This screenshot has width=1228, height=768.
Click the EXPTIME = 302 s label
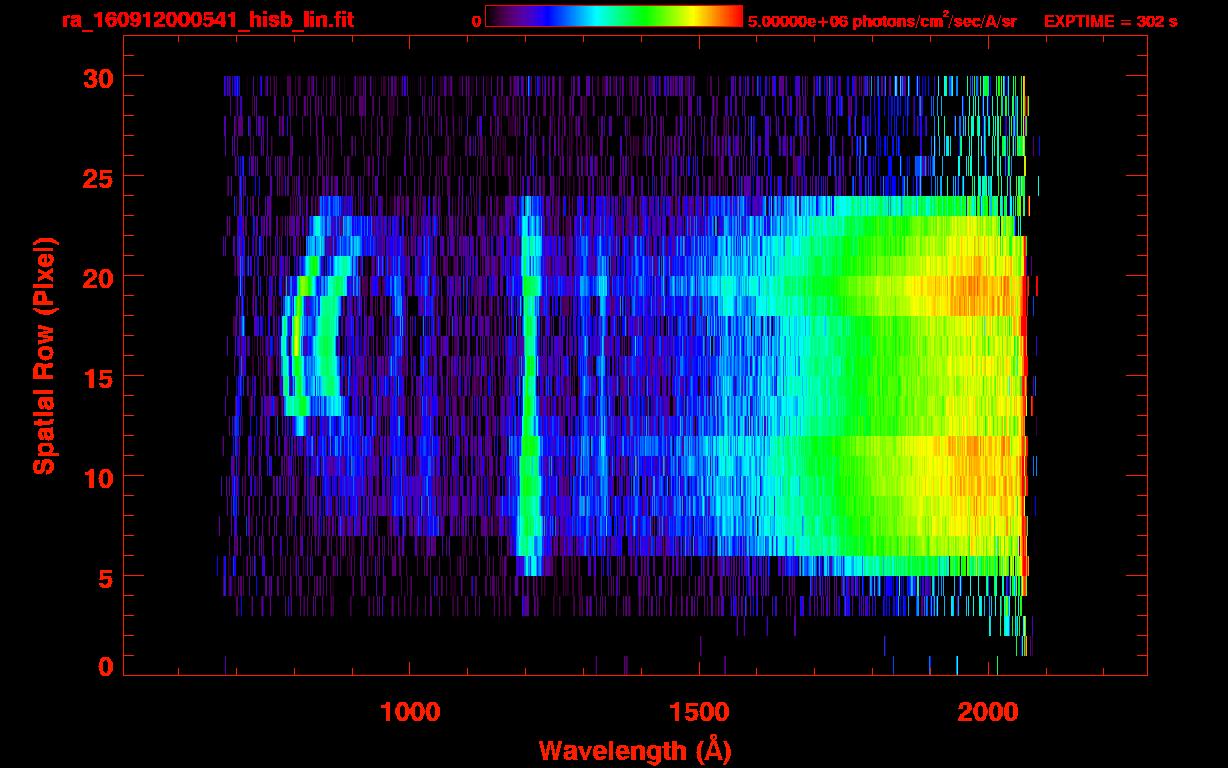pos(1110,21)
